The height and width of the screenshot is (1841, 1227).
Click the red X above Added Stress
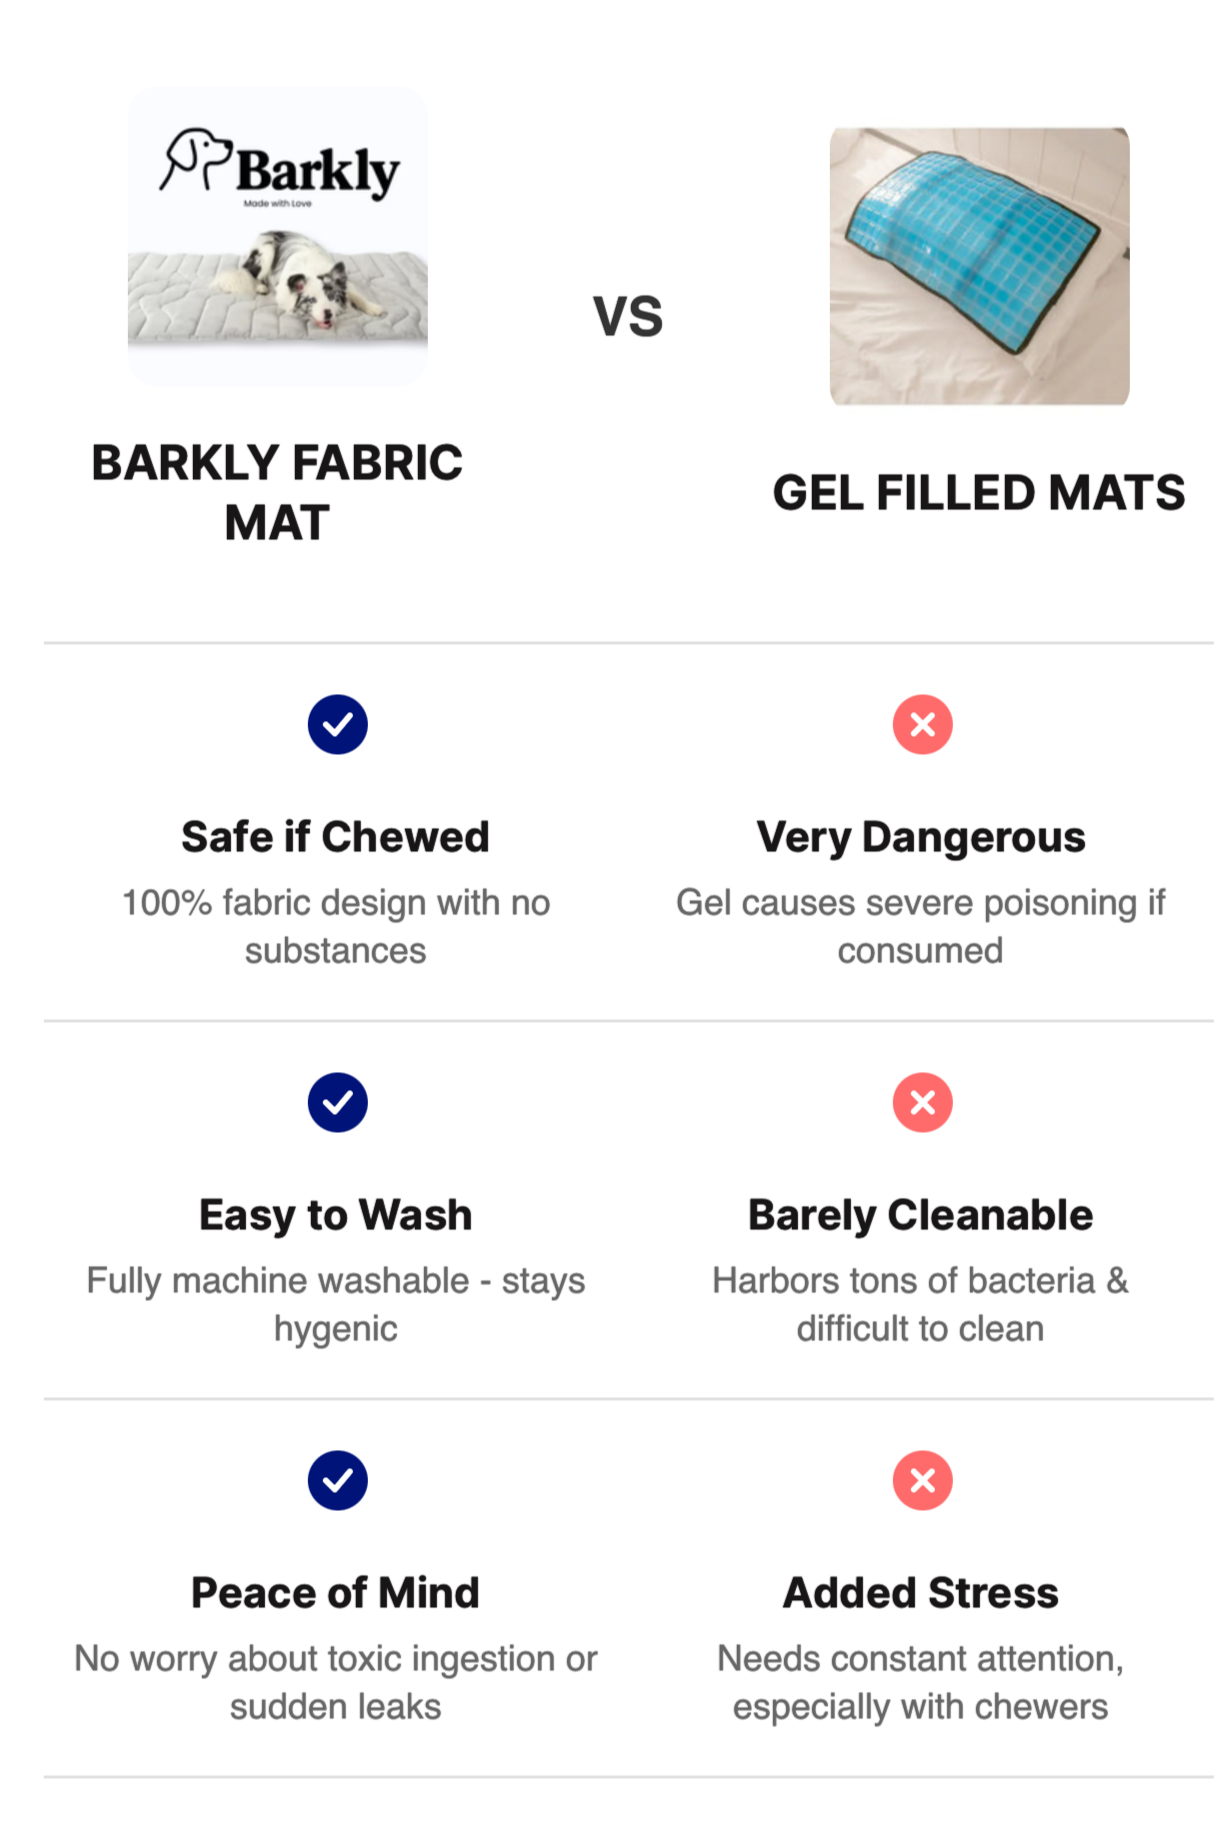(922, 1480)
